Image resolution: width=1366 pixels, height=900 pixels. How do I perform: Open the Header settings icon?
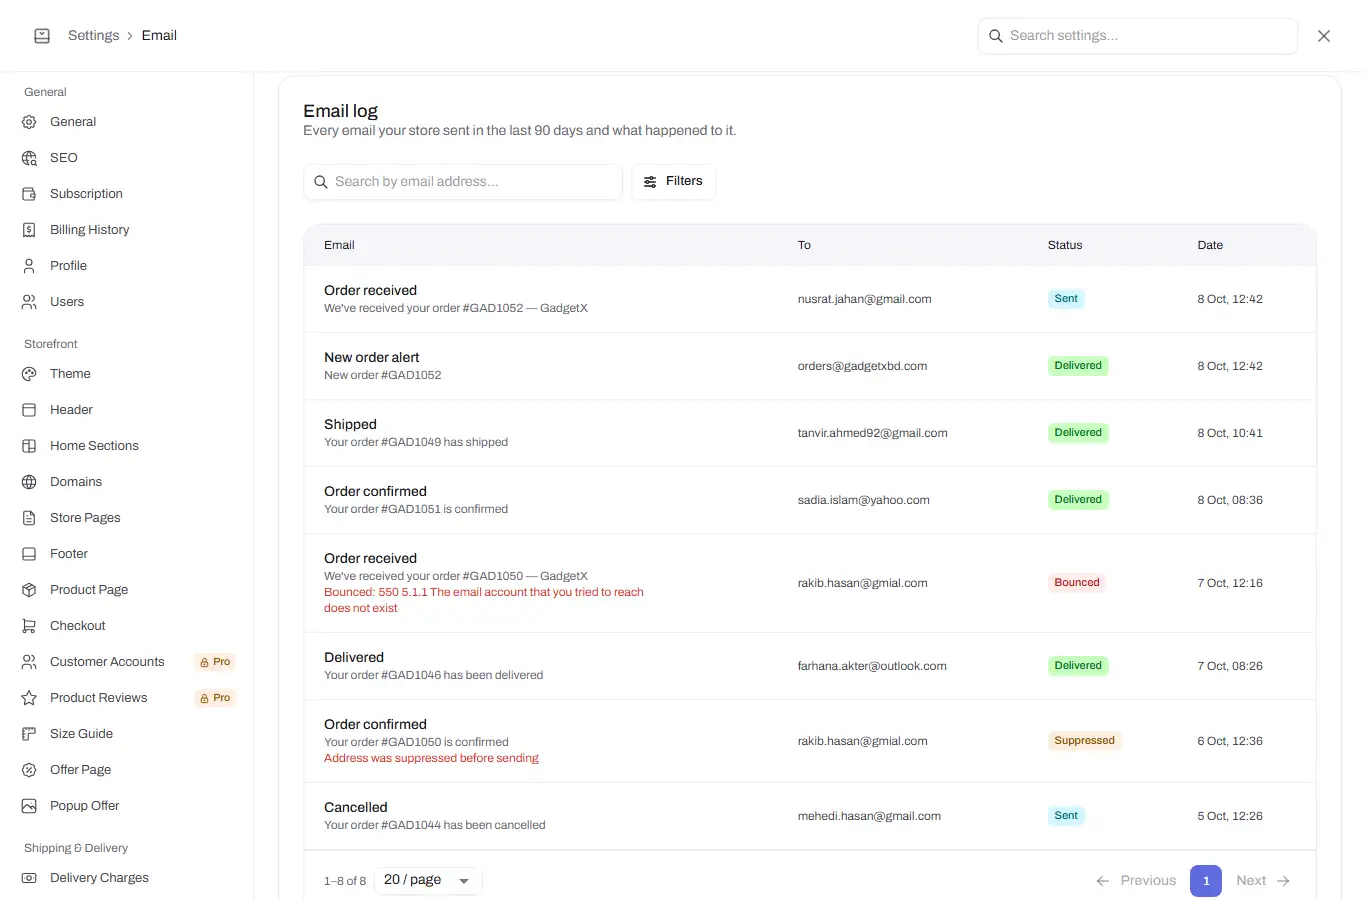coord(29,410)
